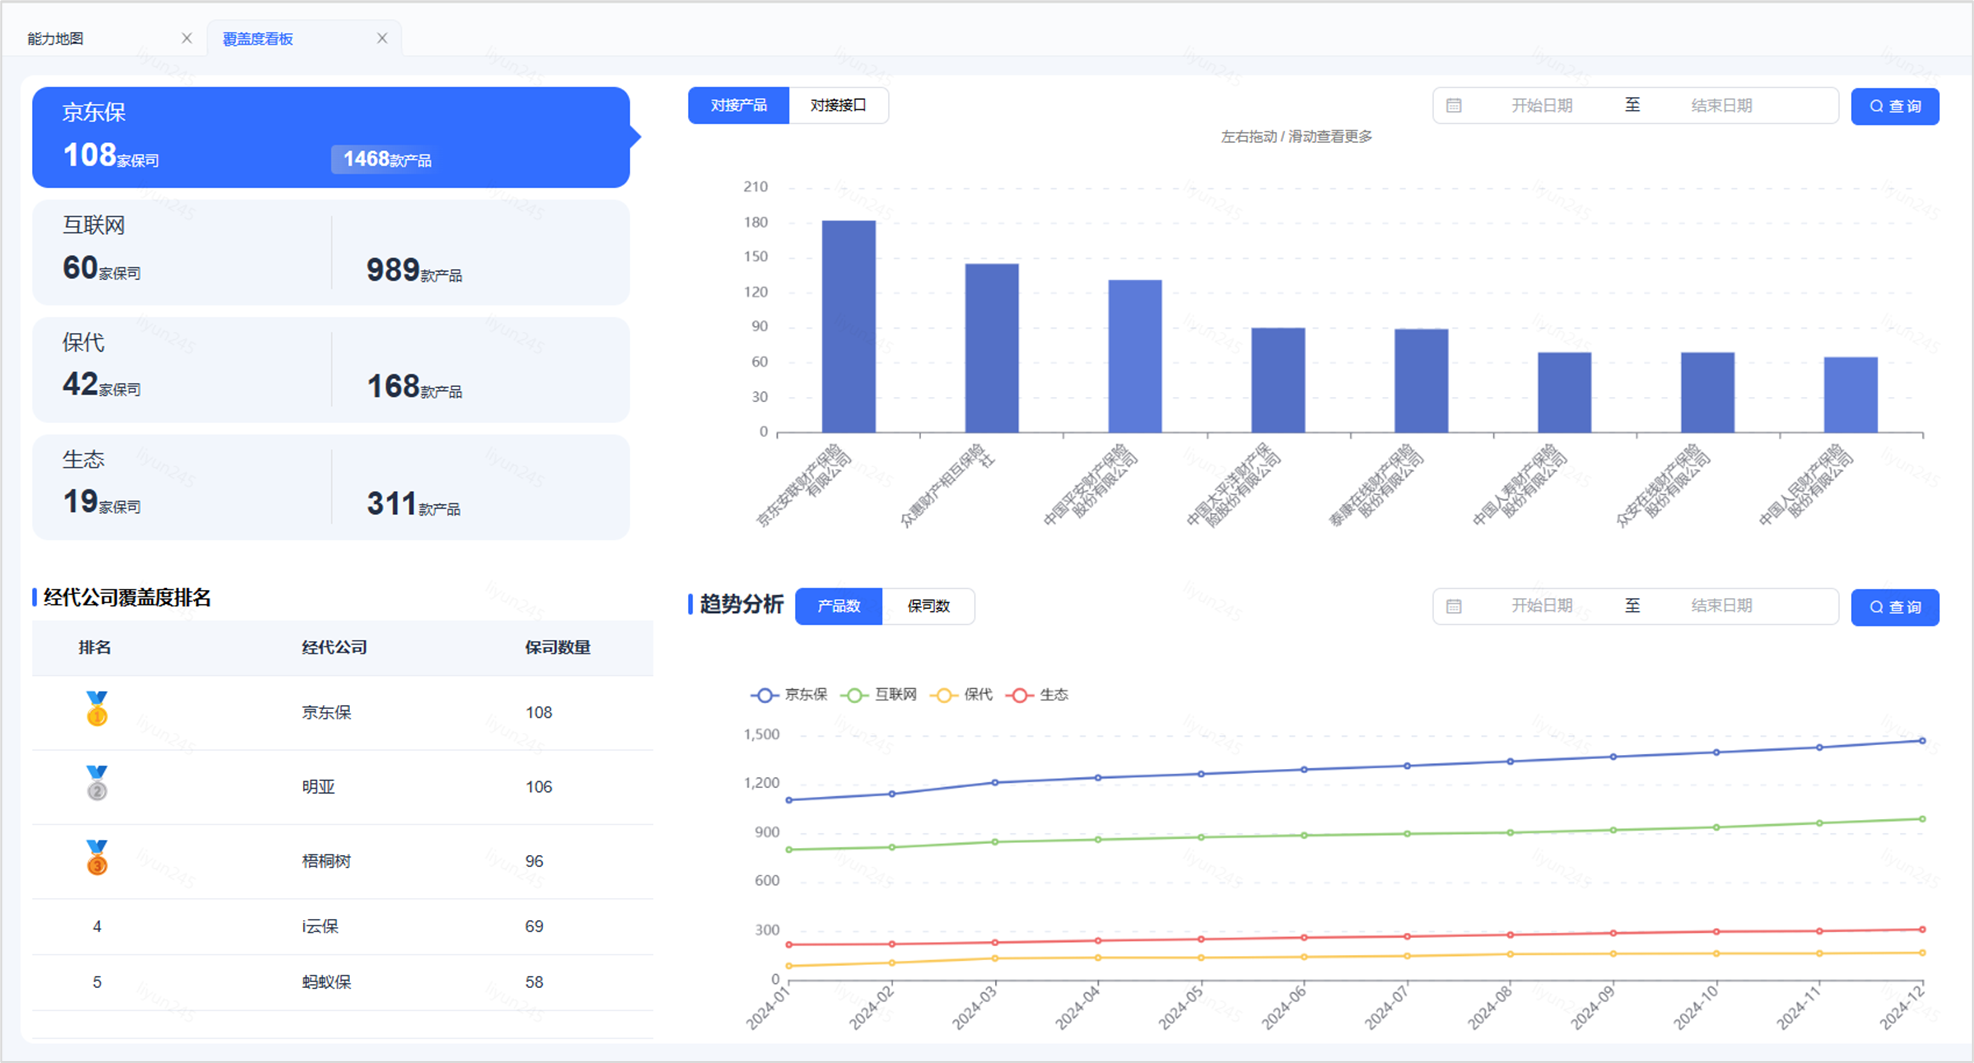Click 查询 button above bar chart
The width and height of the screenshot is (1974, 1063).
pyautogui.click(x=1895, y=106)
